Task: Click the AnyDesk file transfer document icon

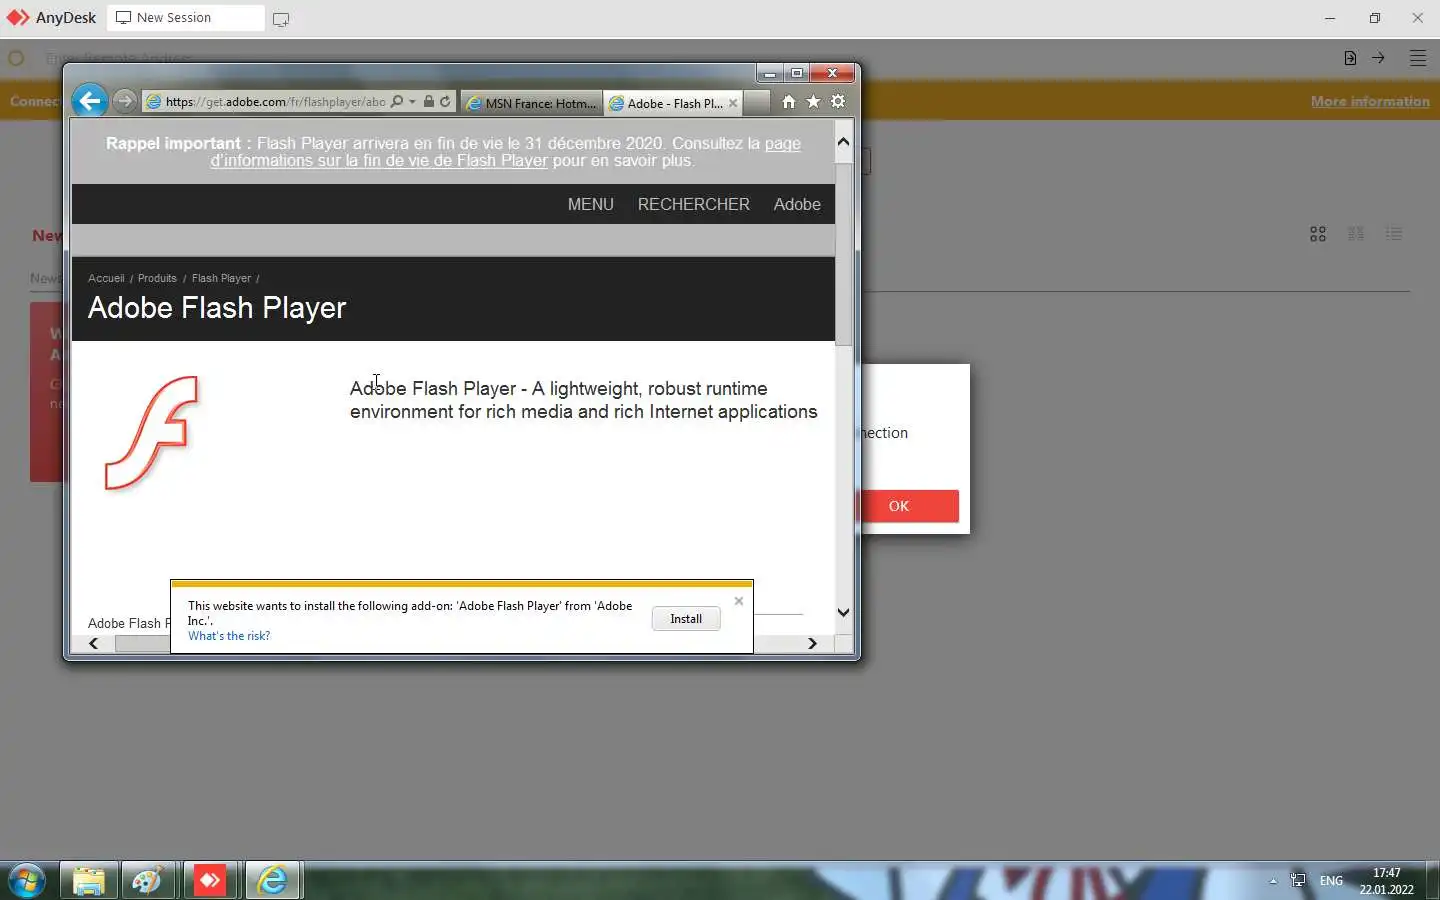Action: [x=1350, y=58]
